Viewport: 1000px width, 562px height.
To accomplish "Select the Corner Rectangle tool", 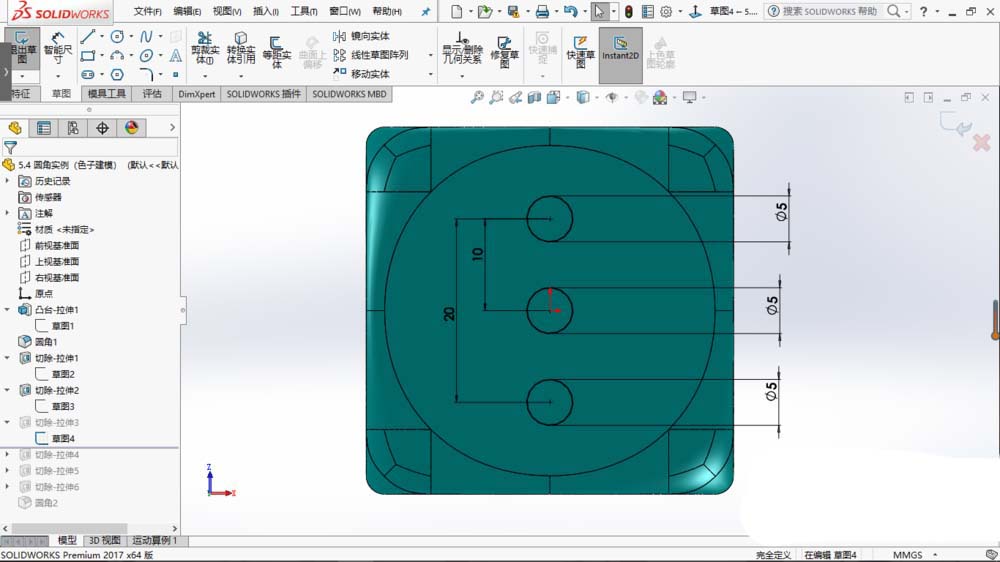I will (x=88, y=55).
